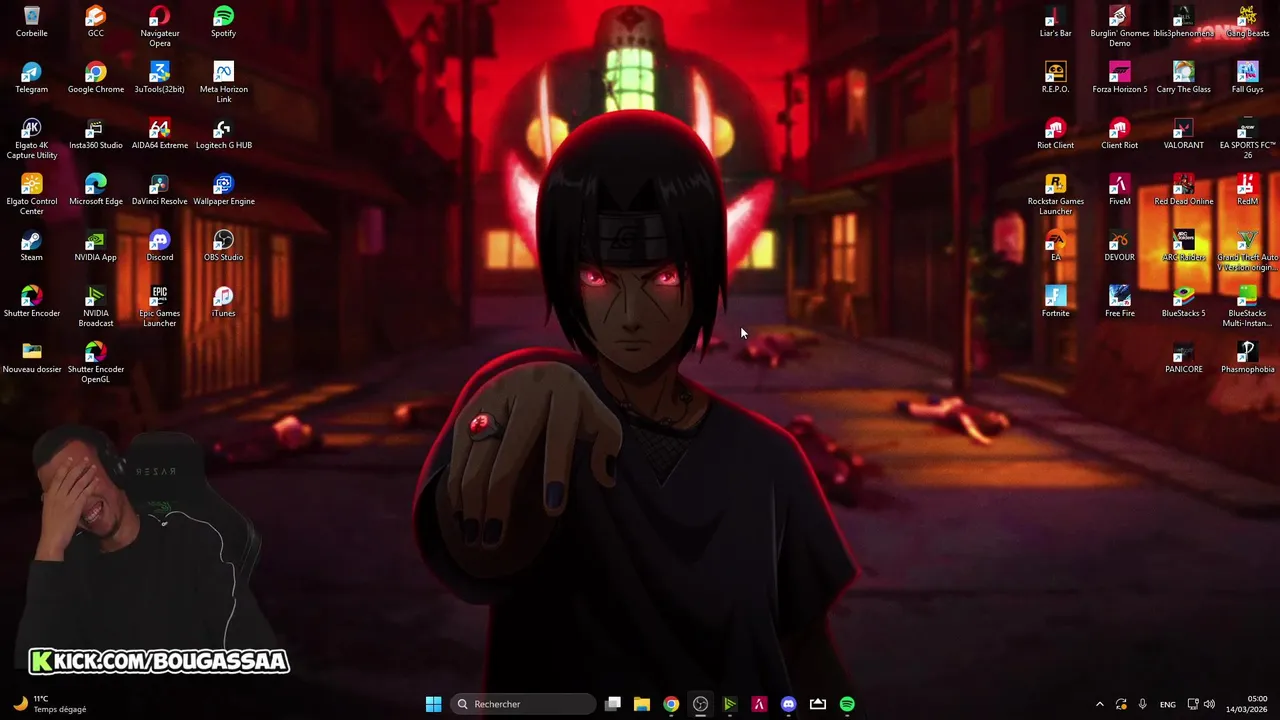1280x720 pixels.
Task: Select the BlueStacks 5 desktop icon
Action: pos(1184,302)
